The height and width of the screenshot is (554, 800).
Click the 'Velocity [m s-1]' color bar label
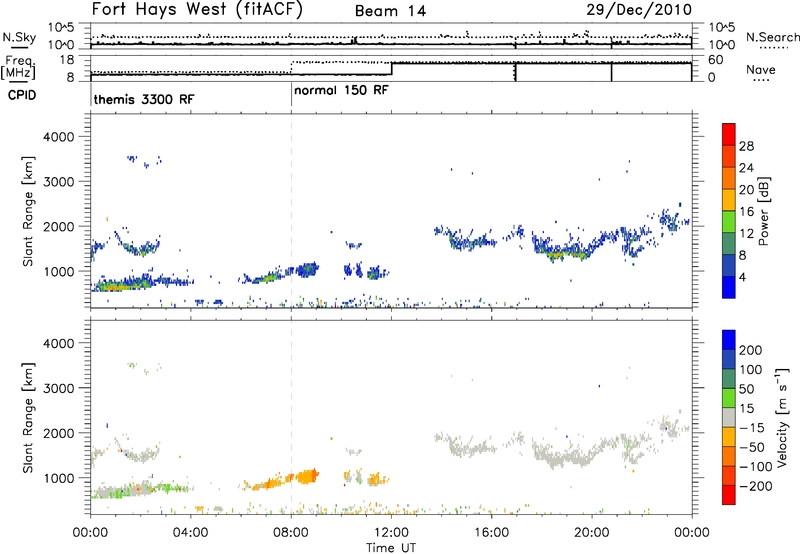[781, 417]
